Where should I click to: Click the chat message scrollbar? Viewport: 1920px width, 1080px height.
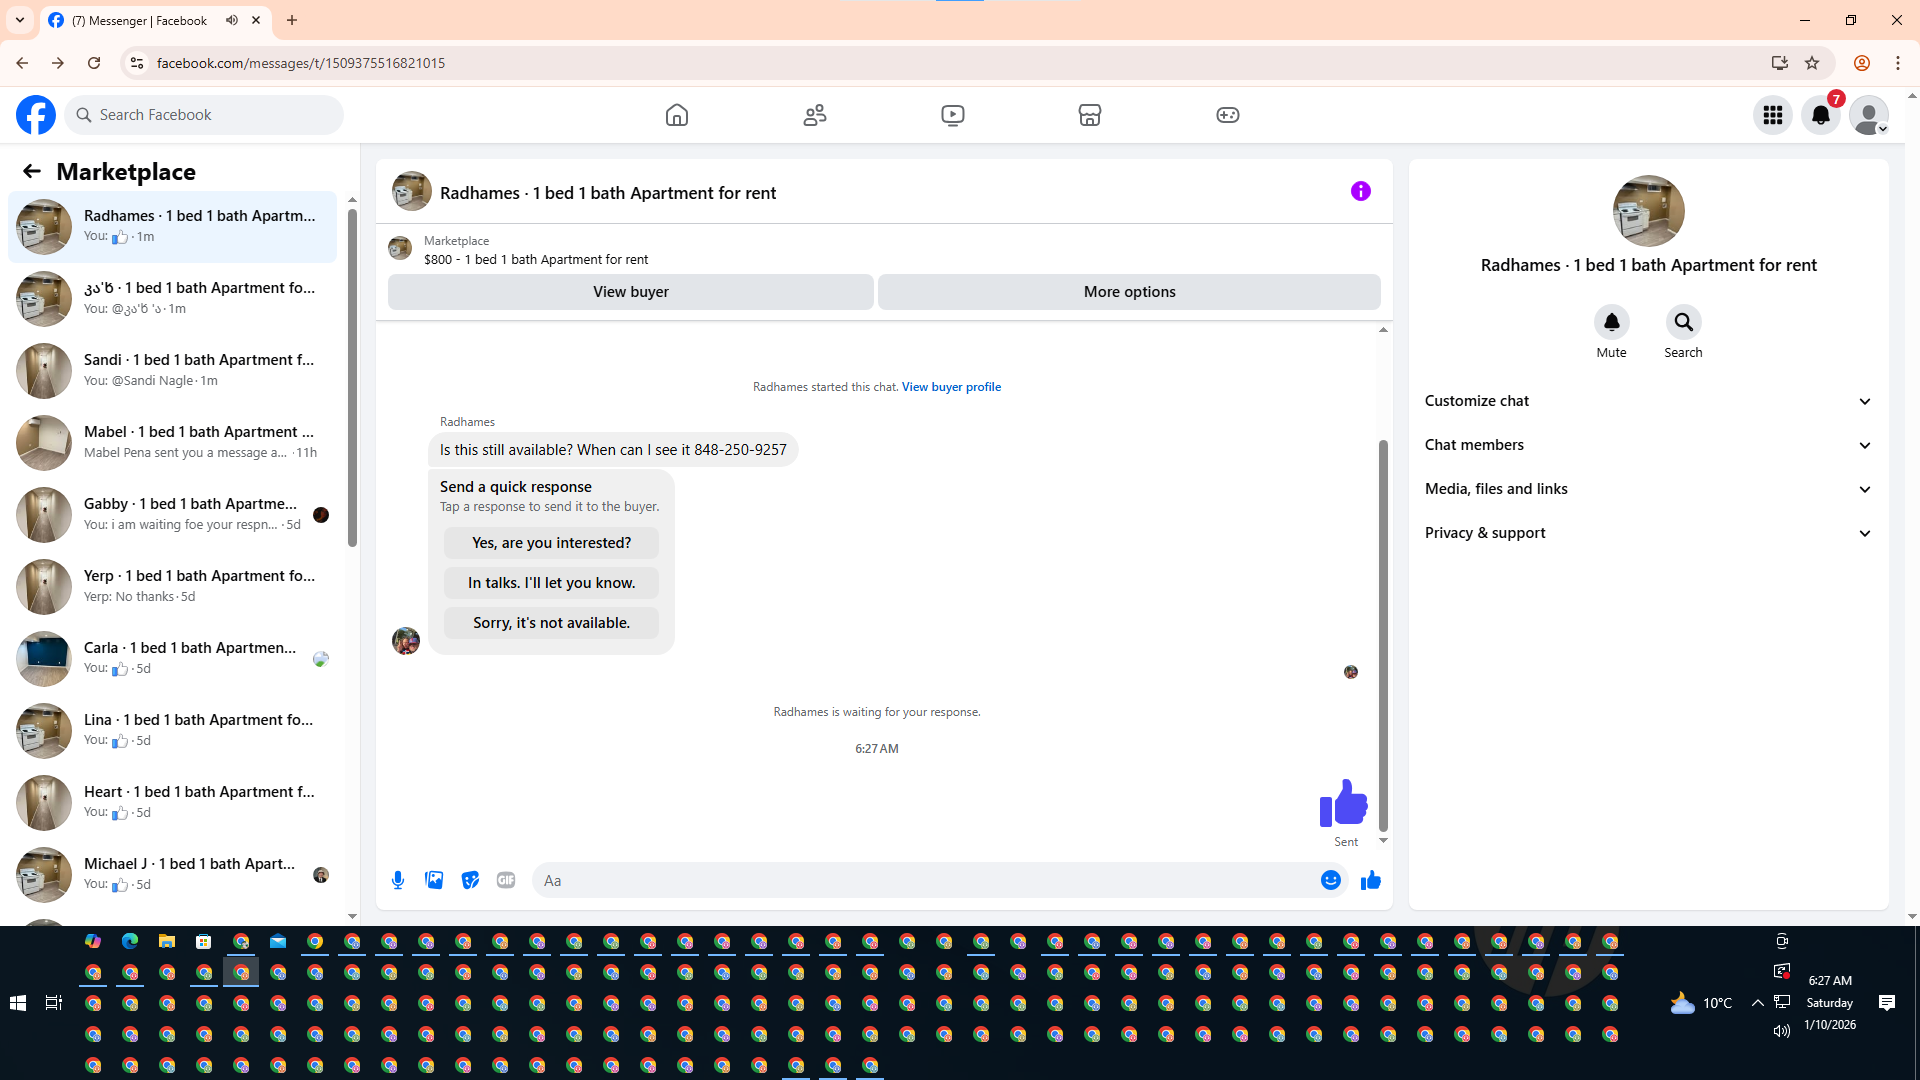point(1383,634)
